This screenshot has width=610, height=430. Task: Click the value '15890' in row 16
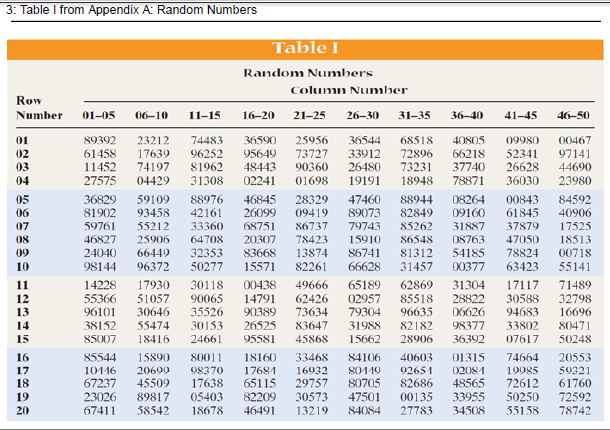(153, 357)
